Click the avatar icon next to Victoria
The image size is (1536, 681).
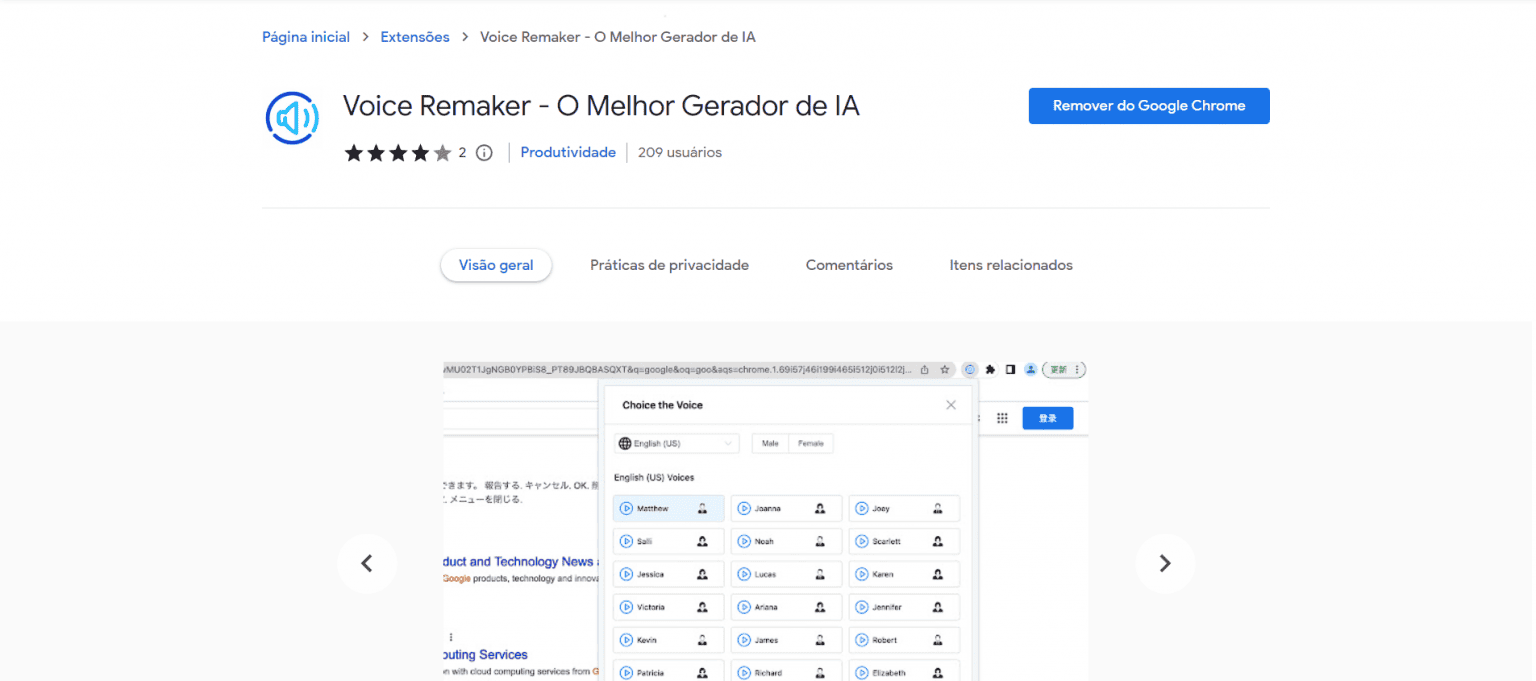703,607
